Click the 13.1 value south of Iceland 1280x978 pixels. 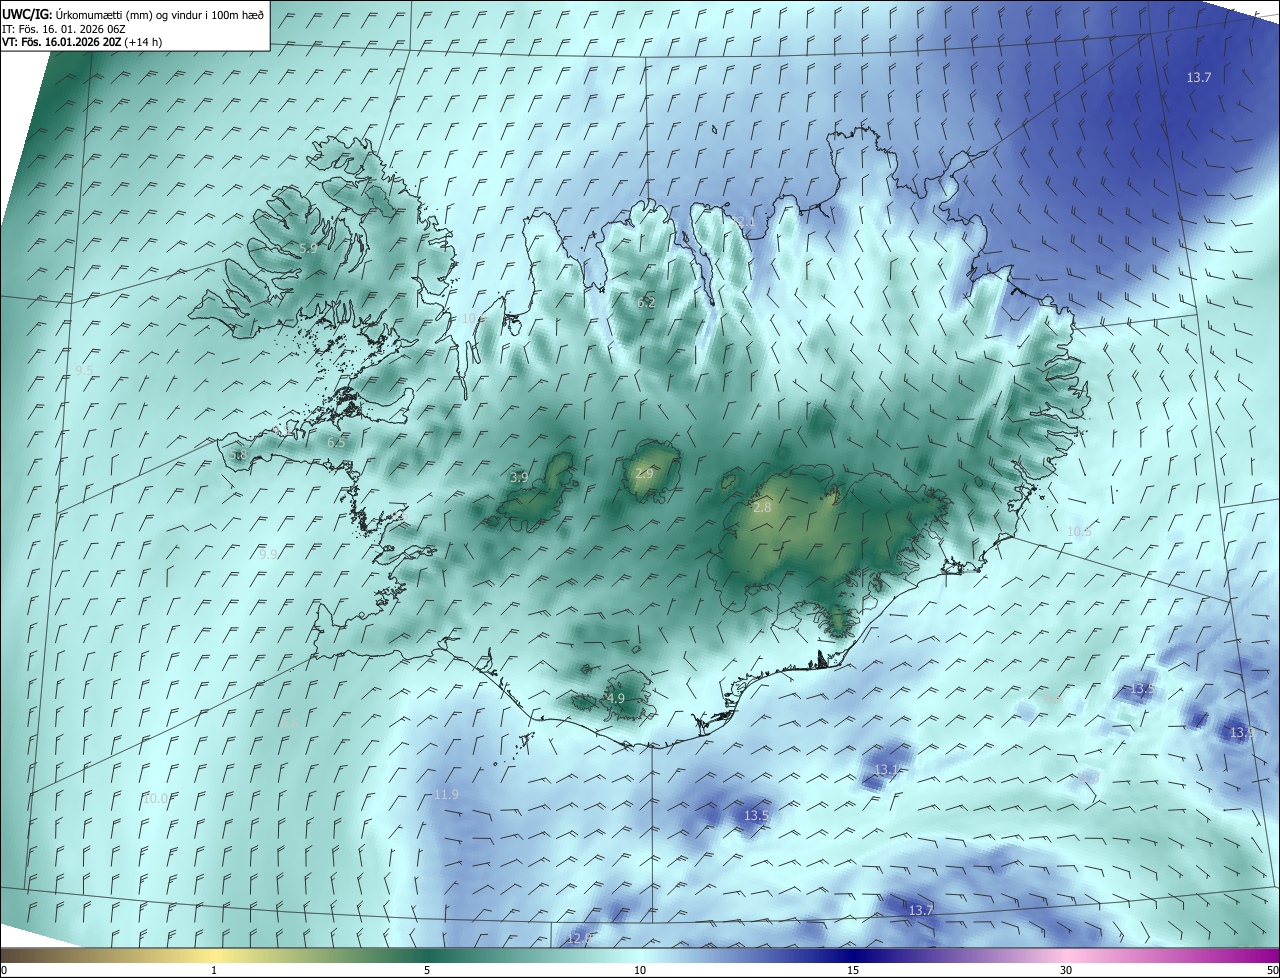click(x=887, y=770)
